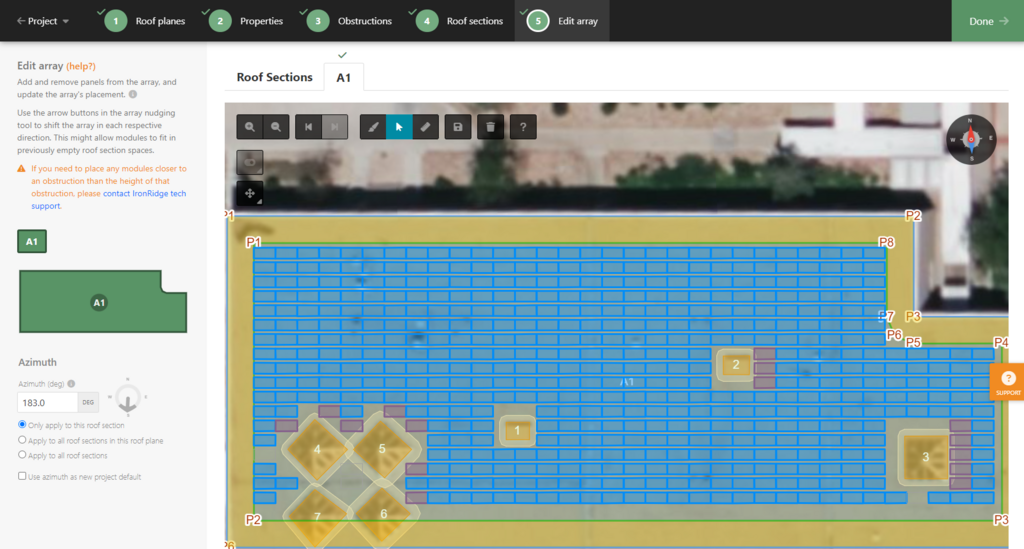Open the Project dropdown menu
The height and width of the screenshot is (549, 1024).
pyautogui.click(x=43, y=21)
